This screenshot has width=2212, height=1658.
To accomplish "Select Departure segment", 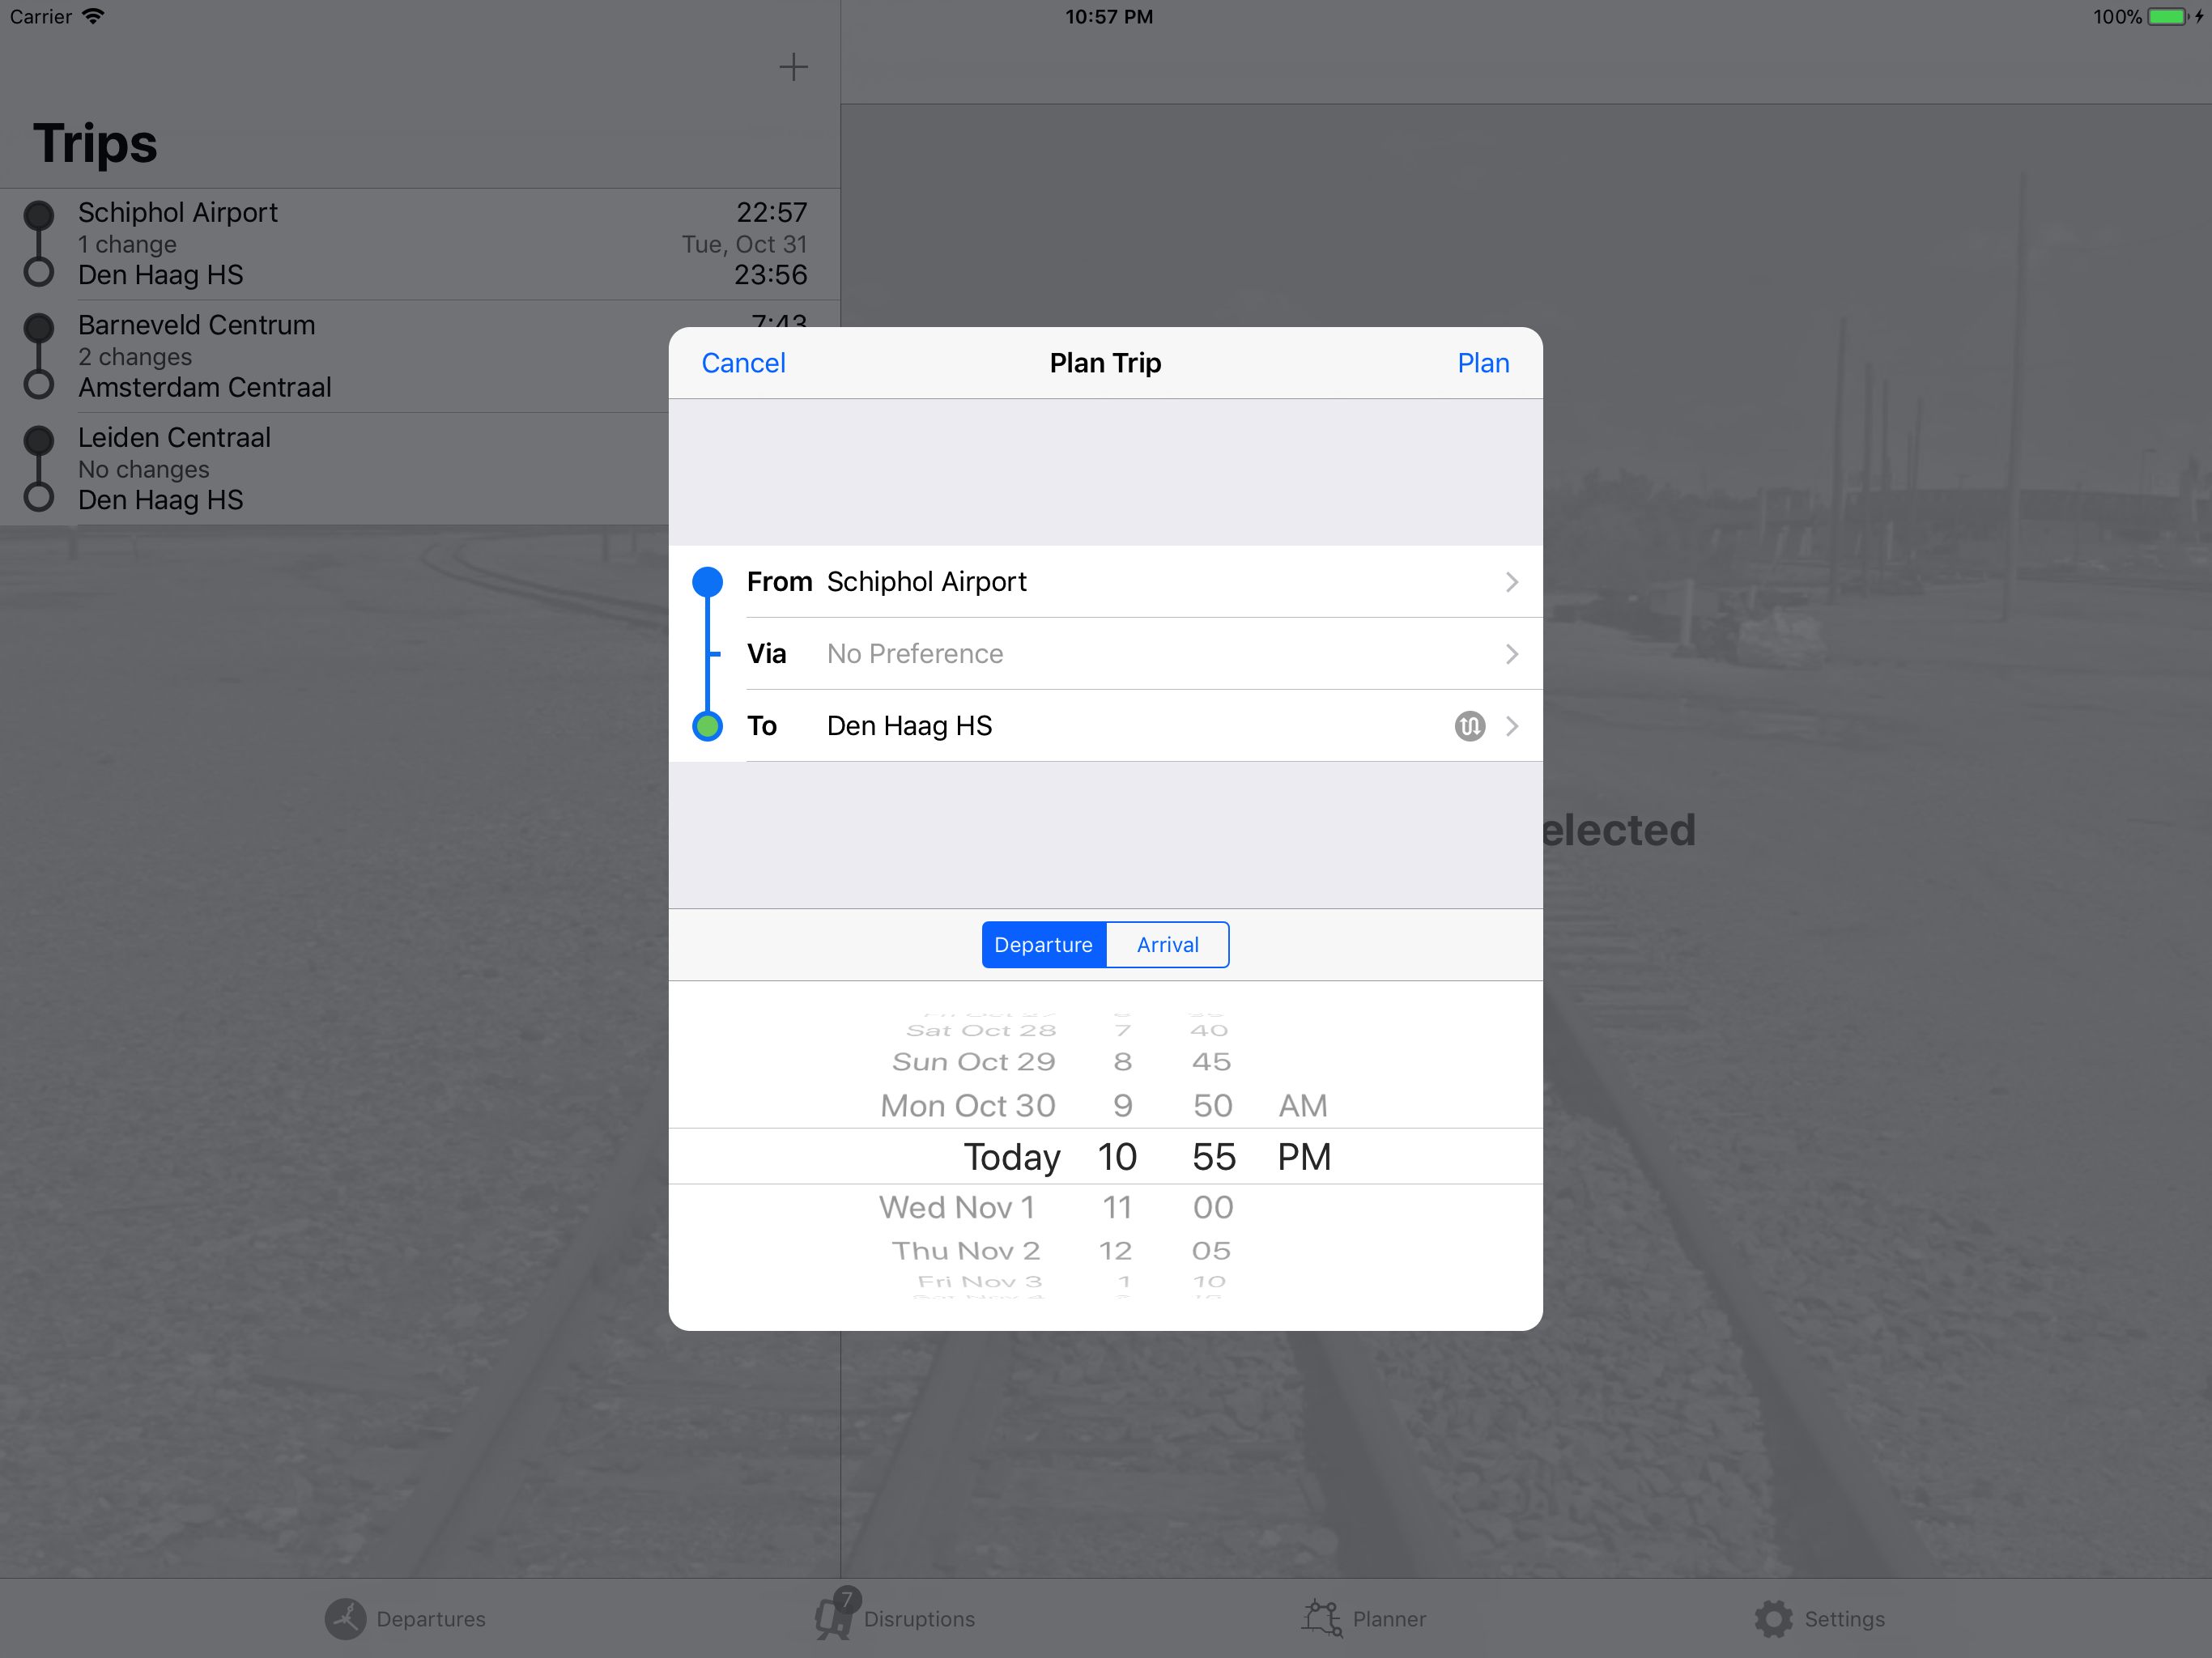I will pos(1043,945).
